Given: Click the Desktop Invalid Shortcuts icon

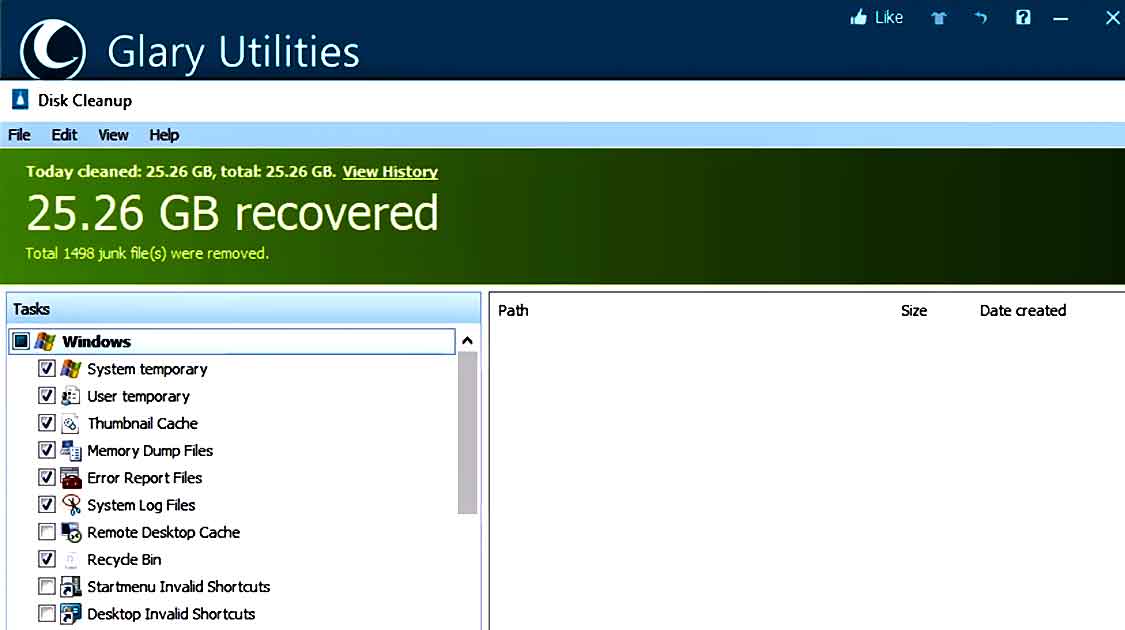Looking at the screenshot, I should 70,614.
